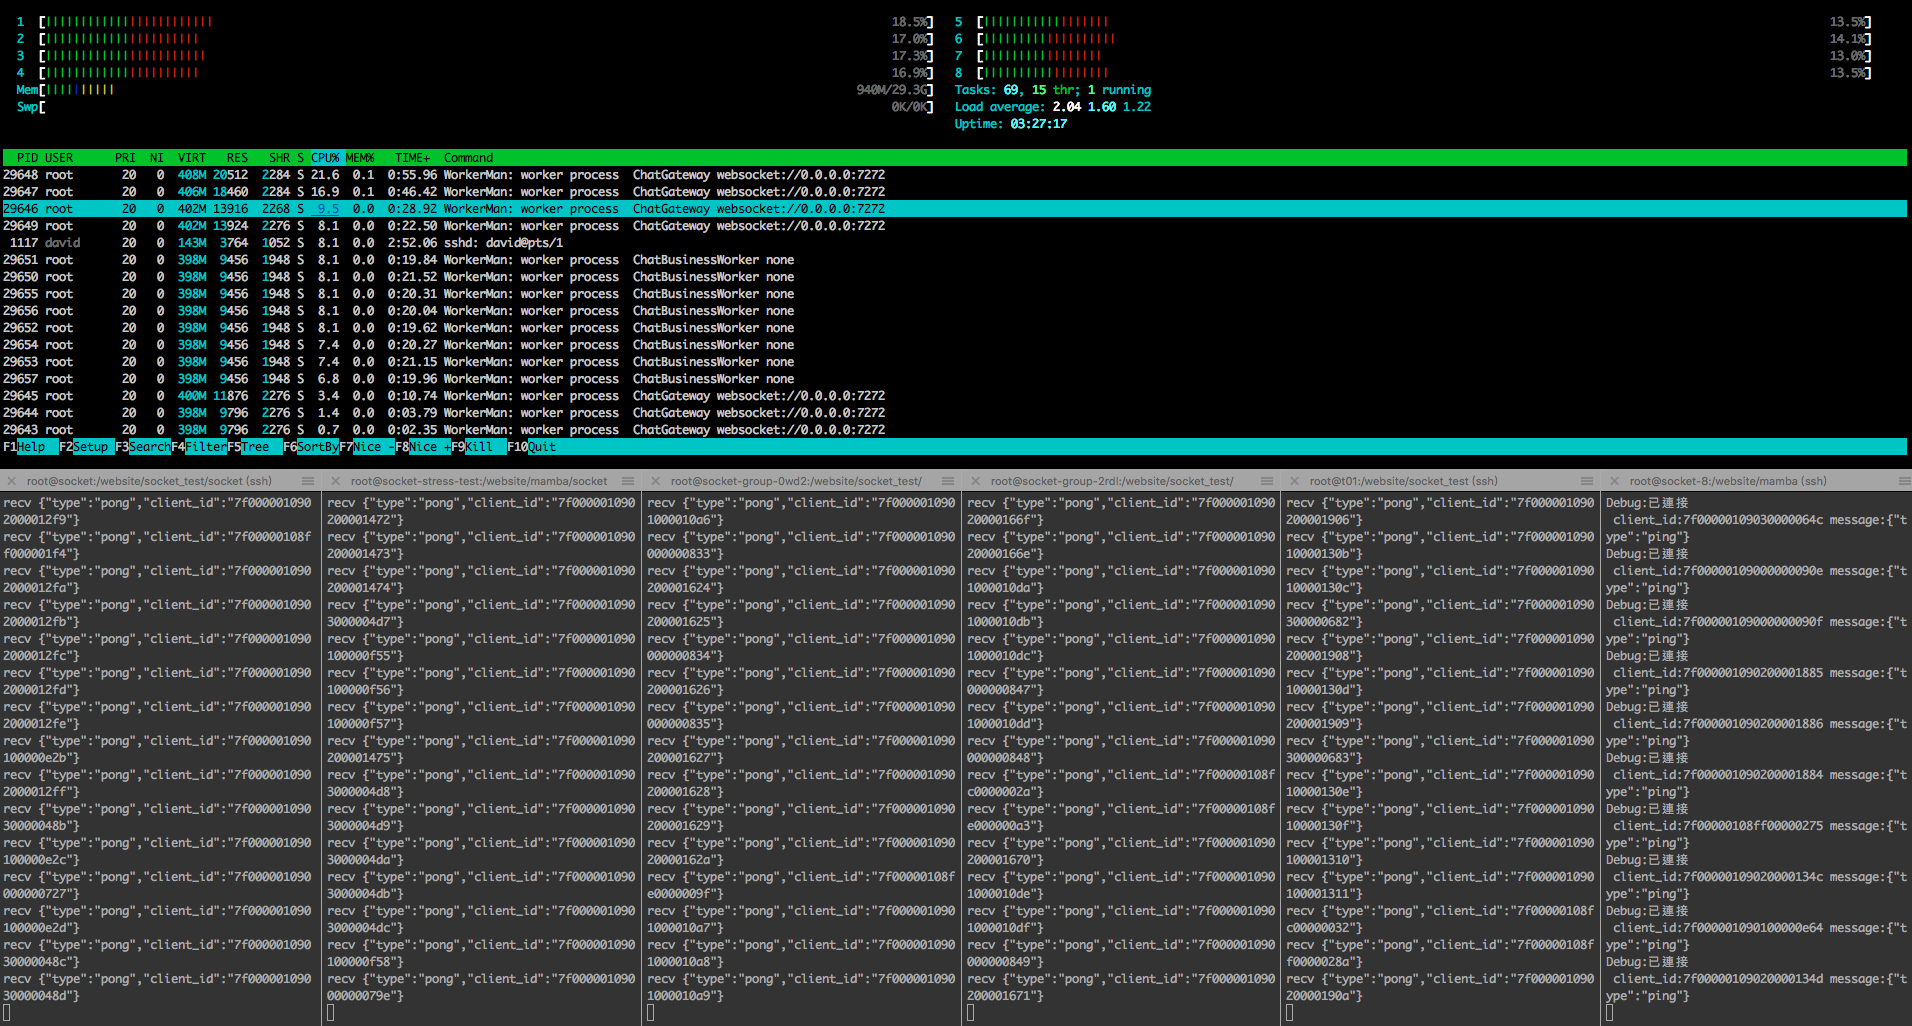Image resolution: width=1912 pixels, height=1026 pixels.
Task: Select process row PID 29647
Action: pos(955,192)
